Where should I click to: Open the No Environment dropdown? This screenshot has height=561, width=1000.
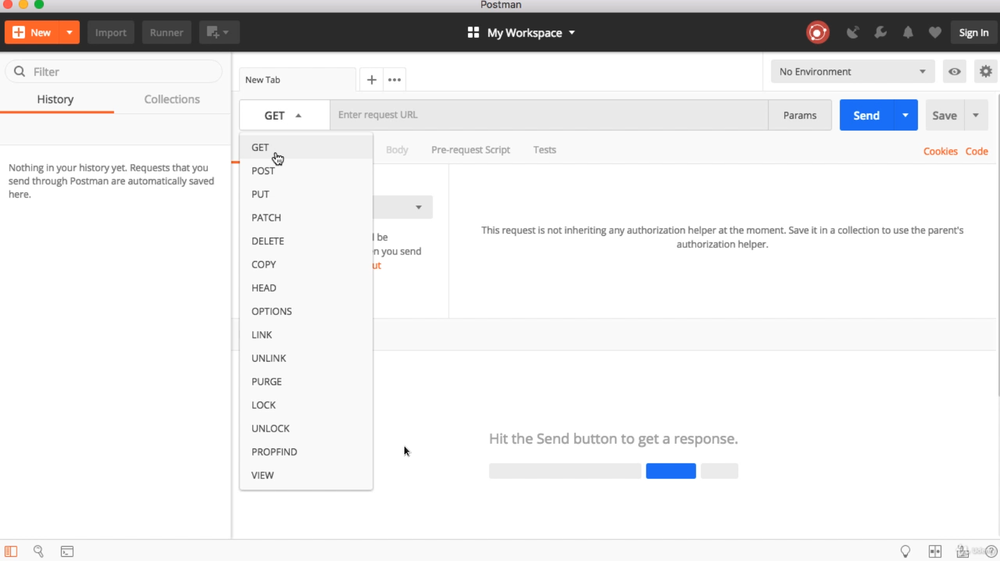(852, 72)
